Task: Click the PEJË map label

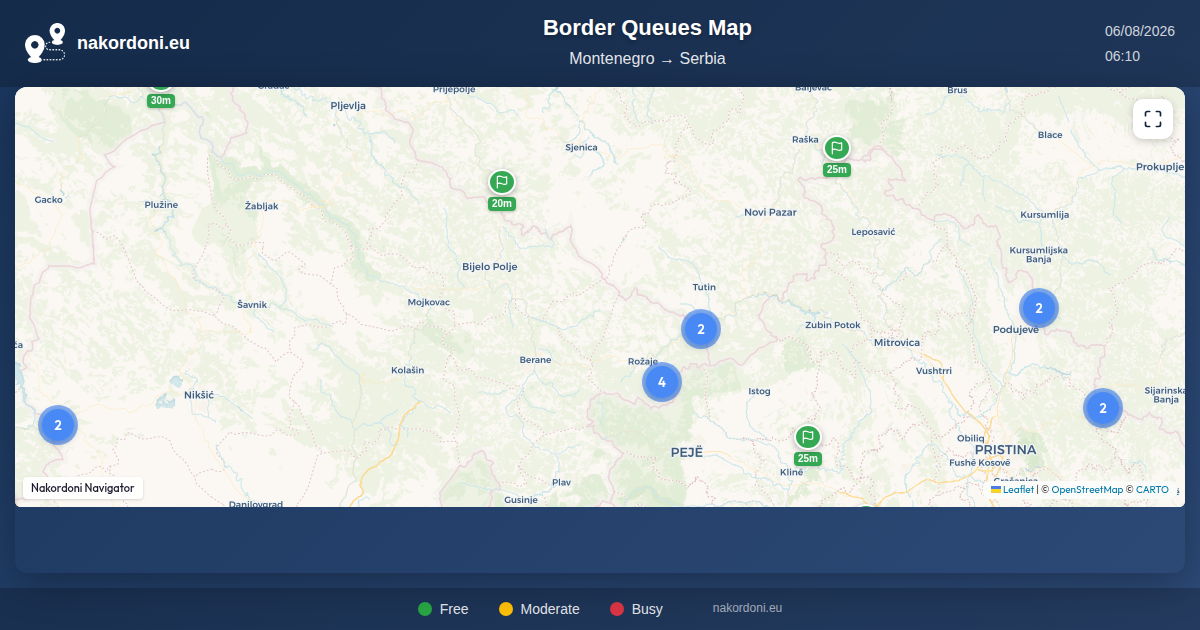Action: click(687, 452)
